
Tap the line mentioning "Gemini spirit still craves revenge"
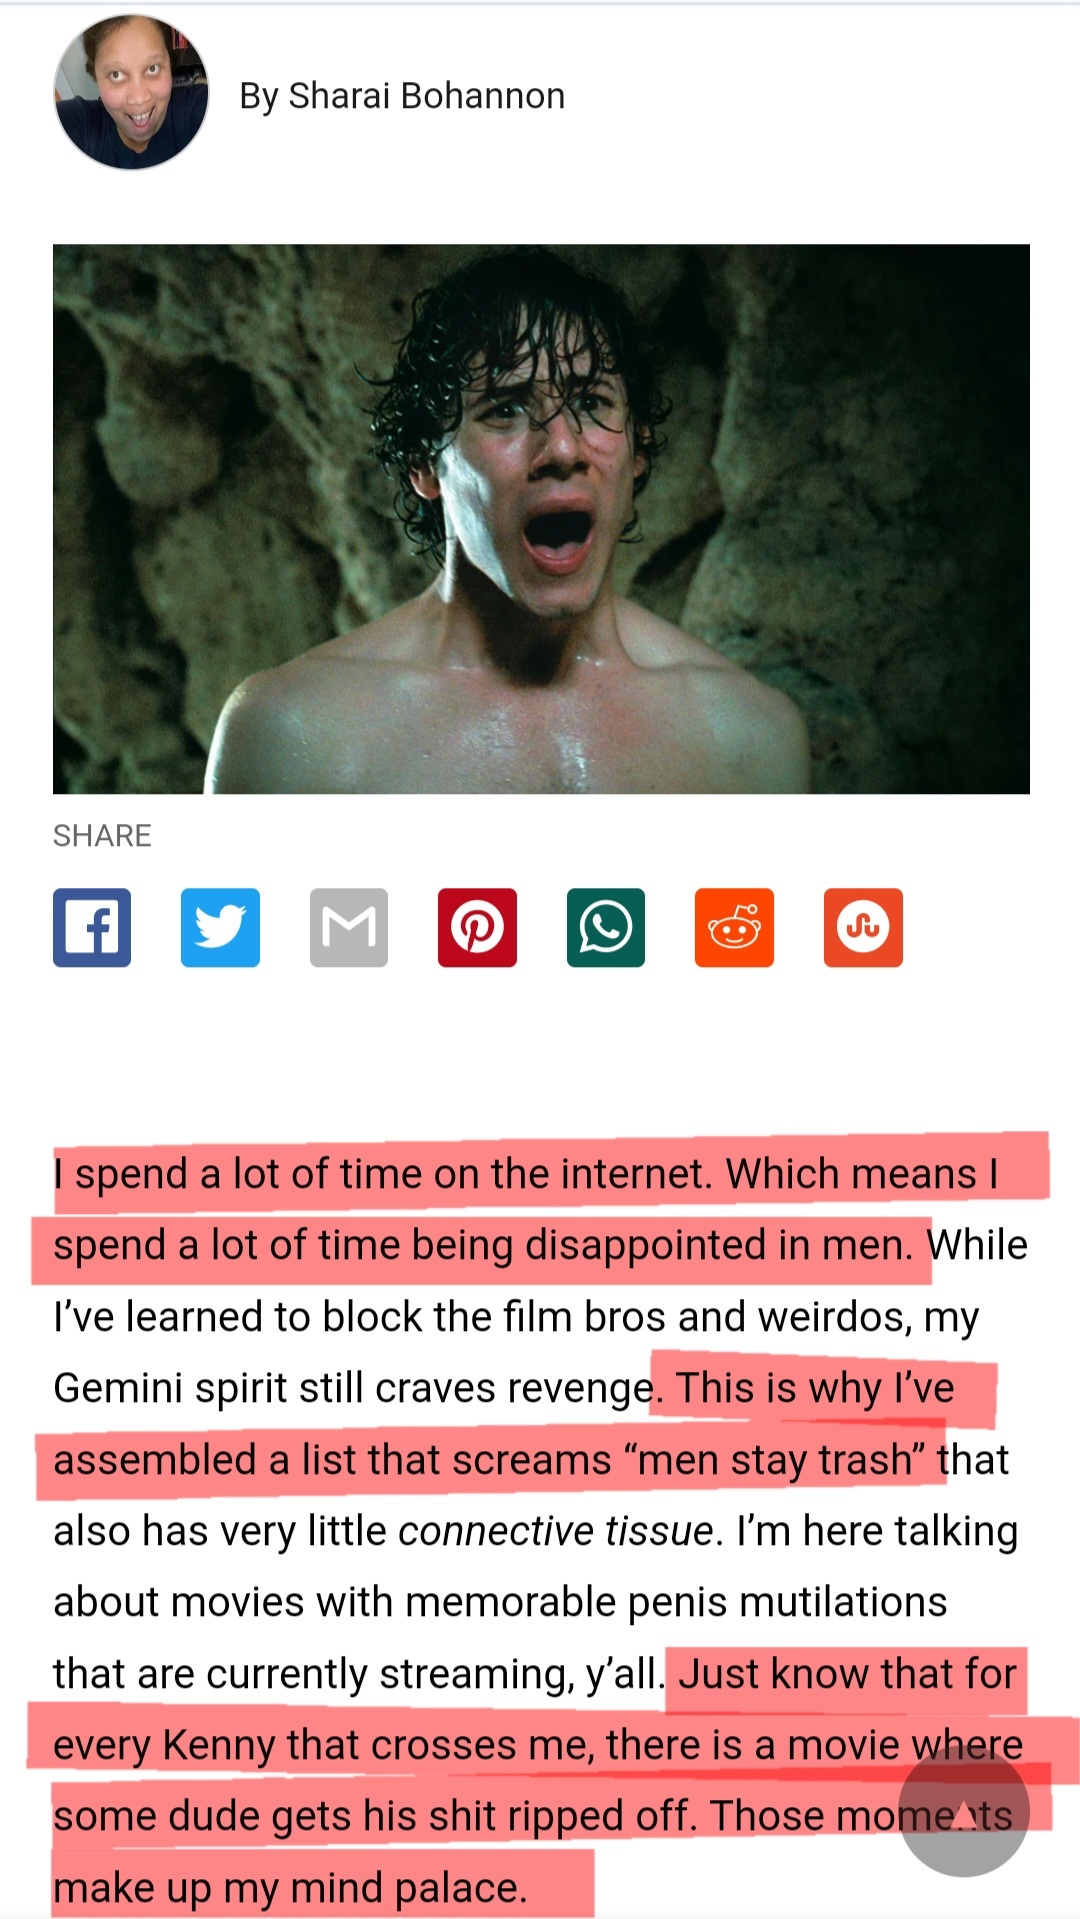[x=357, y=1388]
